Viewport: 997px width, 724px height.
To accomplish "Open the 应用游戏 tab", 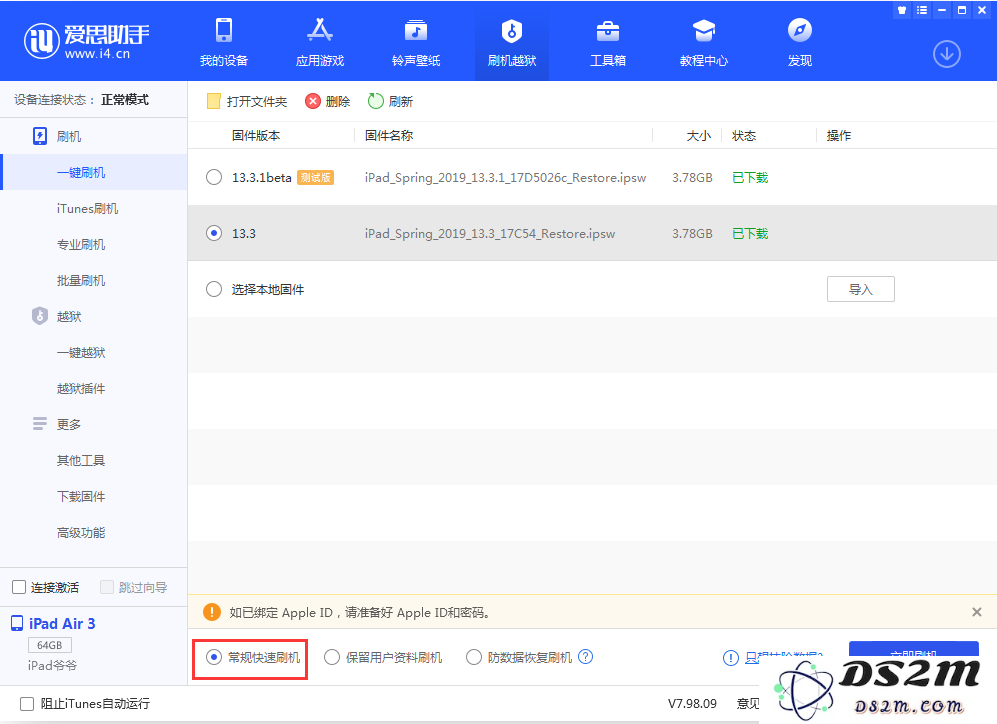I will (x=320, y=43).
